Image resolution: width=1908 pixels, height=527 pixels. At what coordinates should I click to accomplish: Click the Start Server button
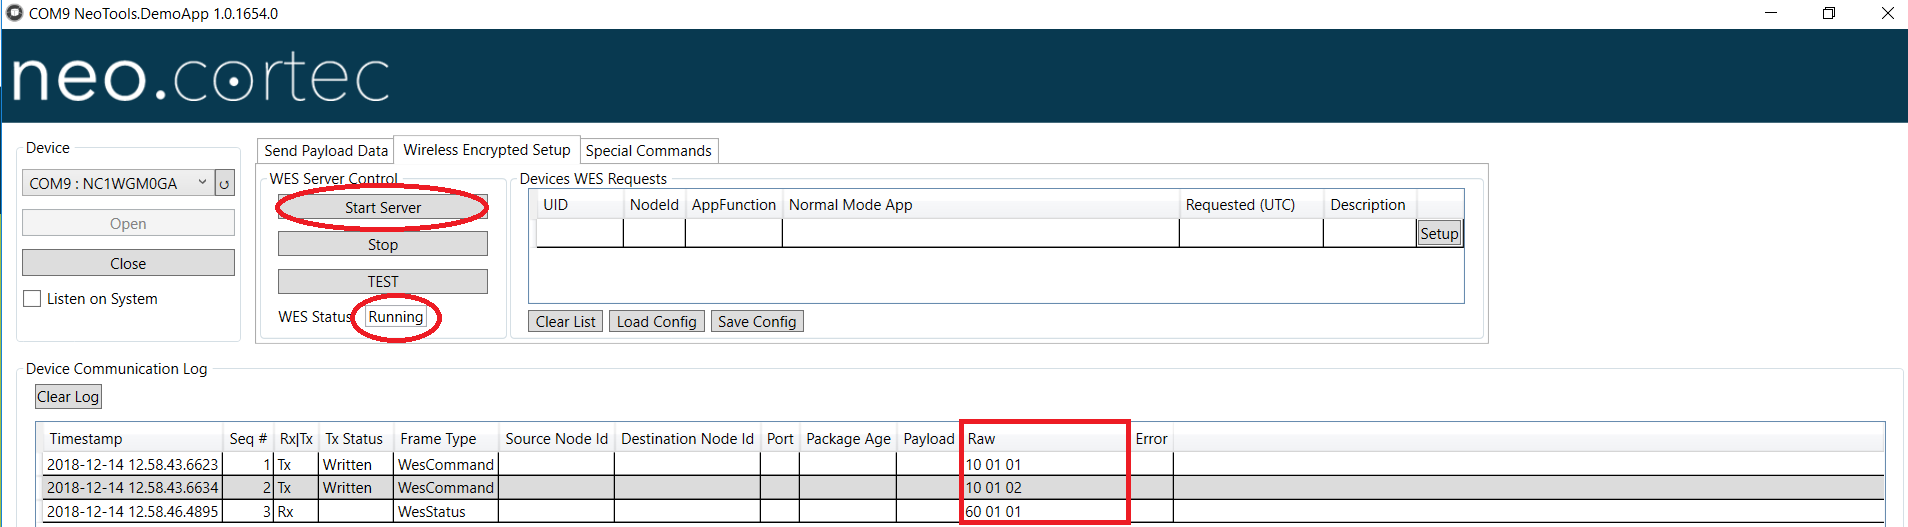click(383, 207)
